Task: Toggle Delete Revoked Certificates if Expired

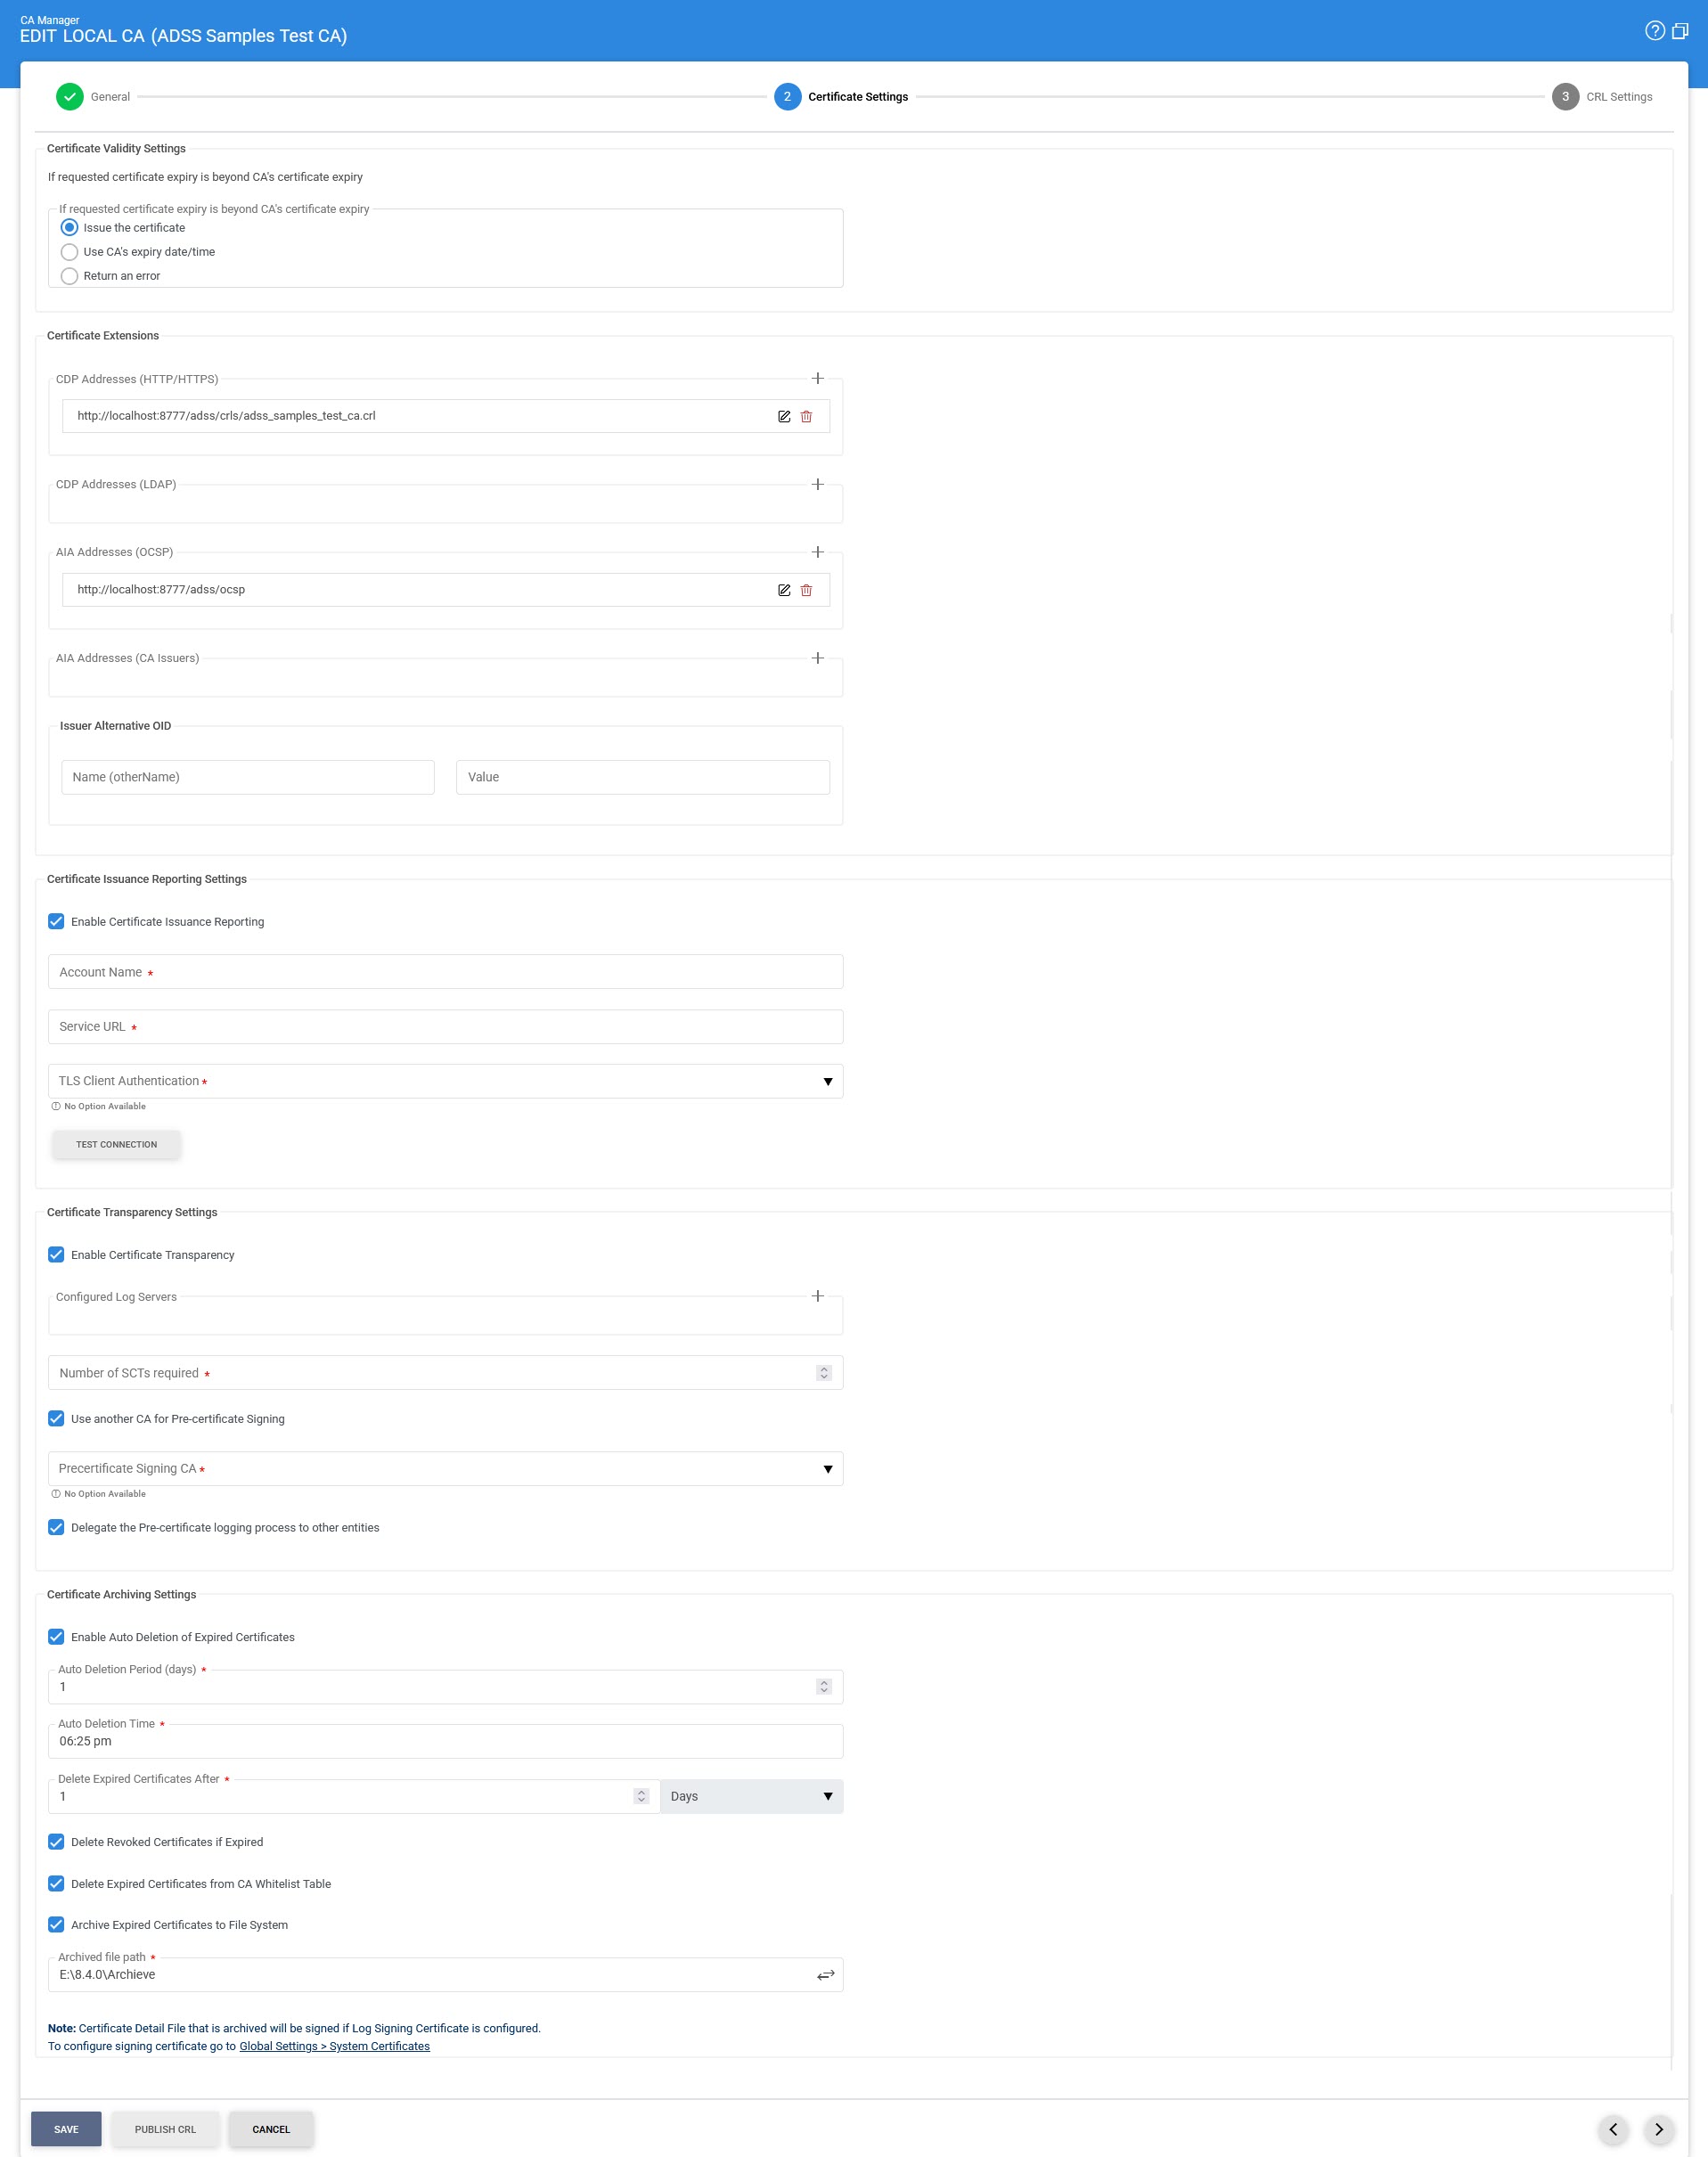Action: pyautogui.click(x=57, y=1842)
